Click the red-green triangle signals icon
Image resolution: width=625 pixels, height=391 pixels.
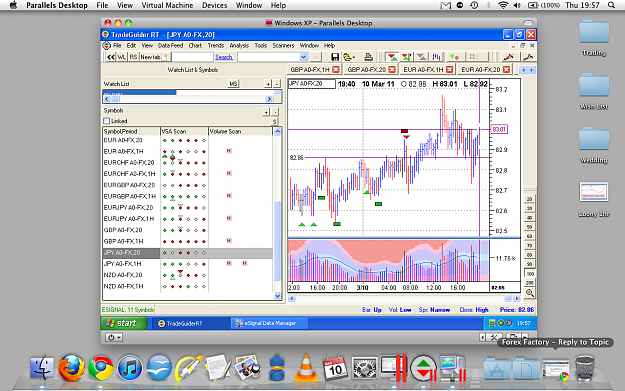[393, 57]
